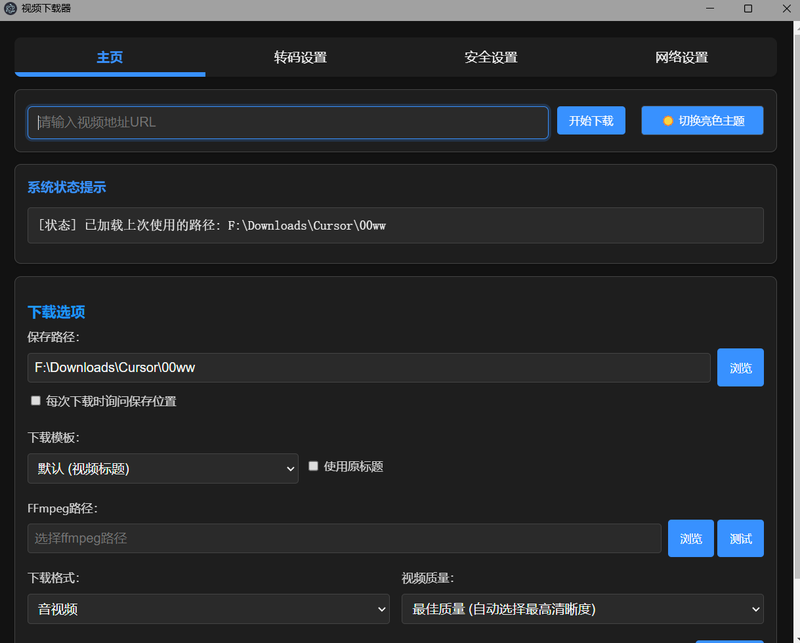
Task: Click the 开始下载 button
Action: pos(591,120)
